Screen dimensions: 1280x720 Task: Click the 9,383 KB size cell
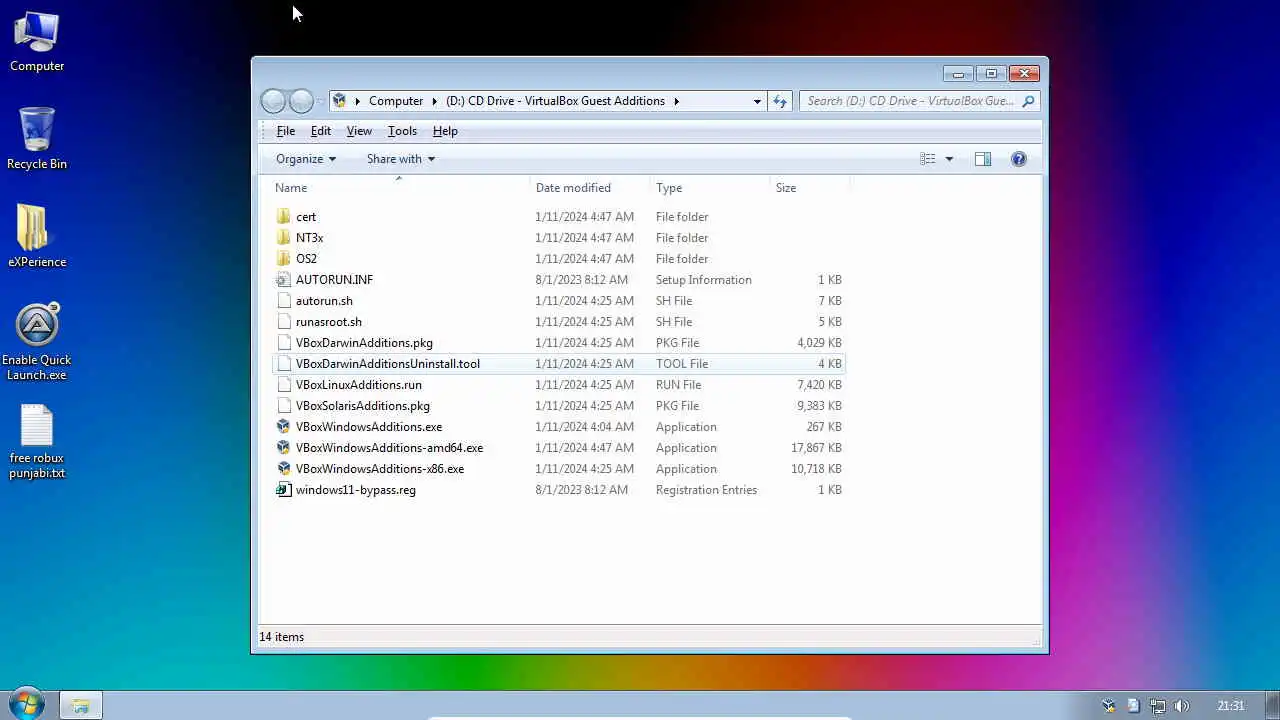(x=819, y=406)
